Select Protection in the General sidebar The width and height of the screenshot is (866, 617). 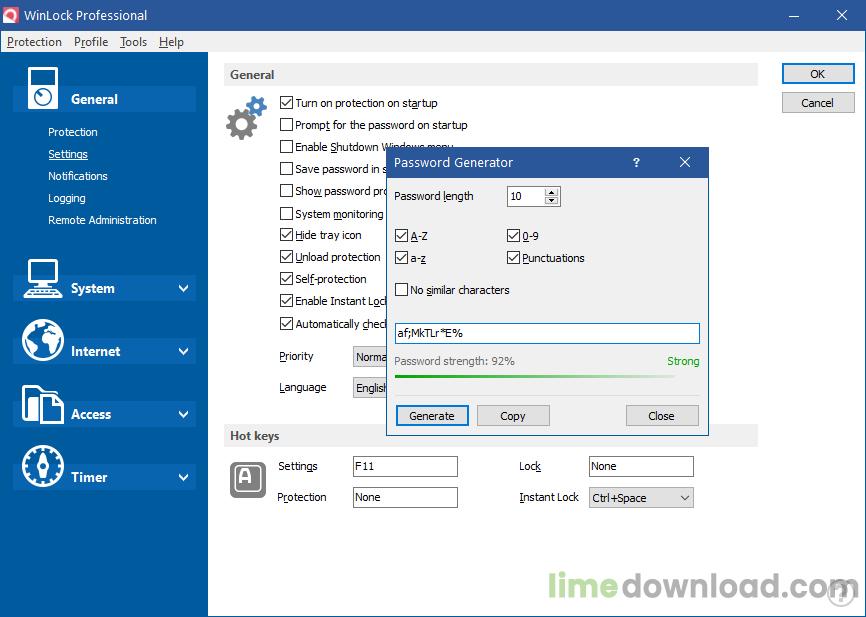coord(73,132)
